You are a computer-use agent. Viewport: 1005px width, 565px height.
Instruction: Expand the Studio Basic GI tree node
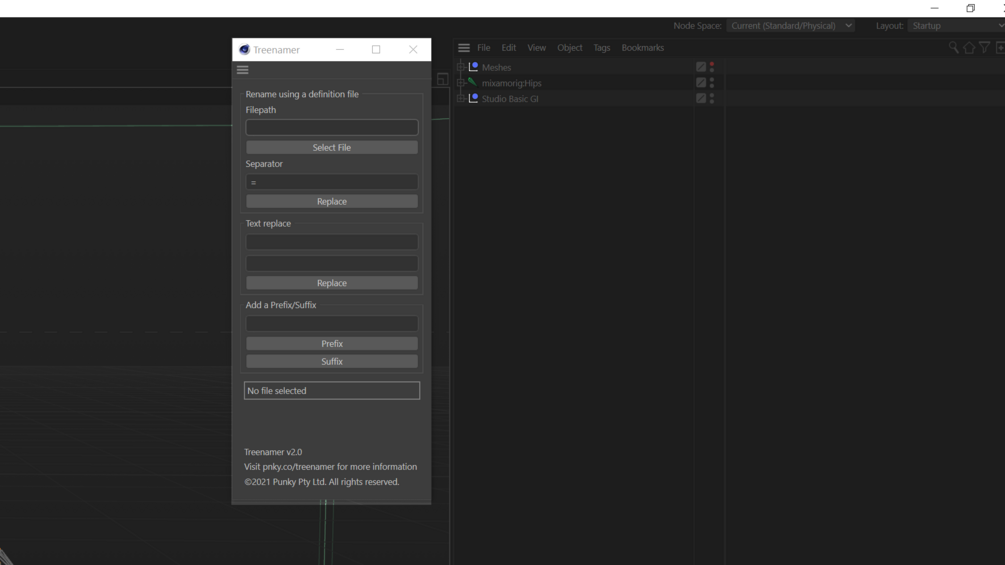click(x=460, y=99)
